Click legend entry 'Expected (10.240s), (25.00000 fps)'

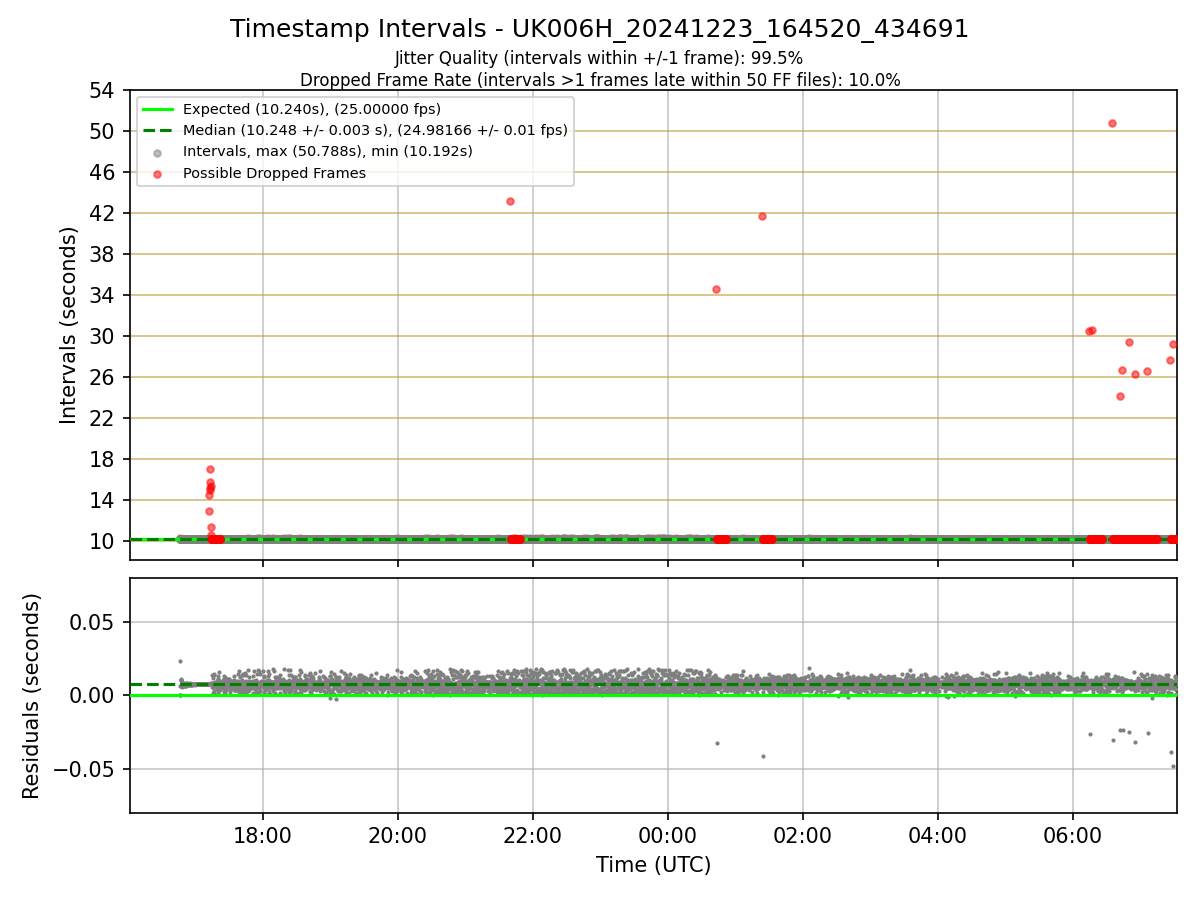[x=312, y=109]
